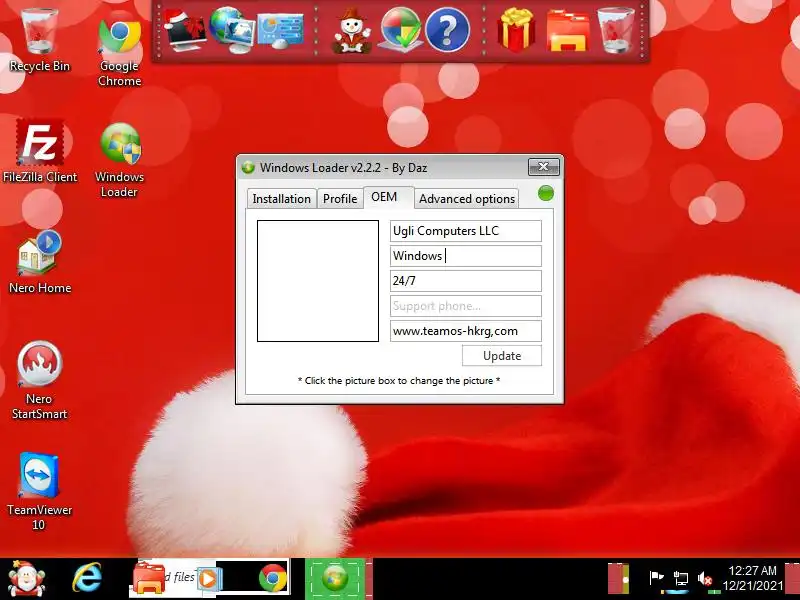The height and width of the screenshot is (600, 800).
Task: Select the Nero StartSmart desktop icon
Action: click(39, 381)
